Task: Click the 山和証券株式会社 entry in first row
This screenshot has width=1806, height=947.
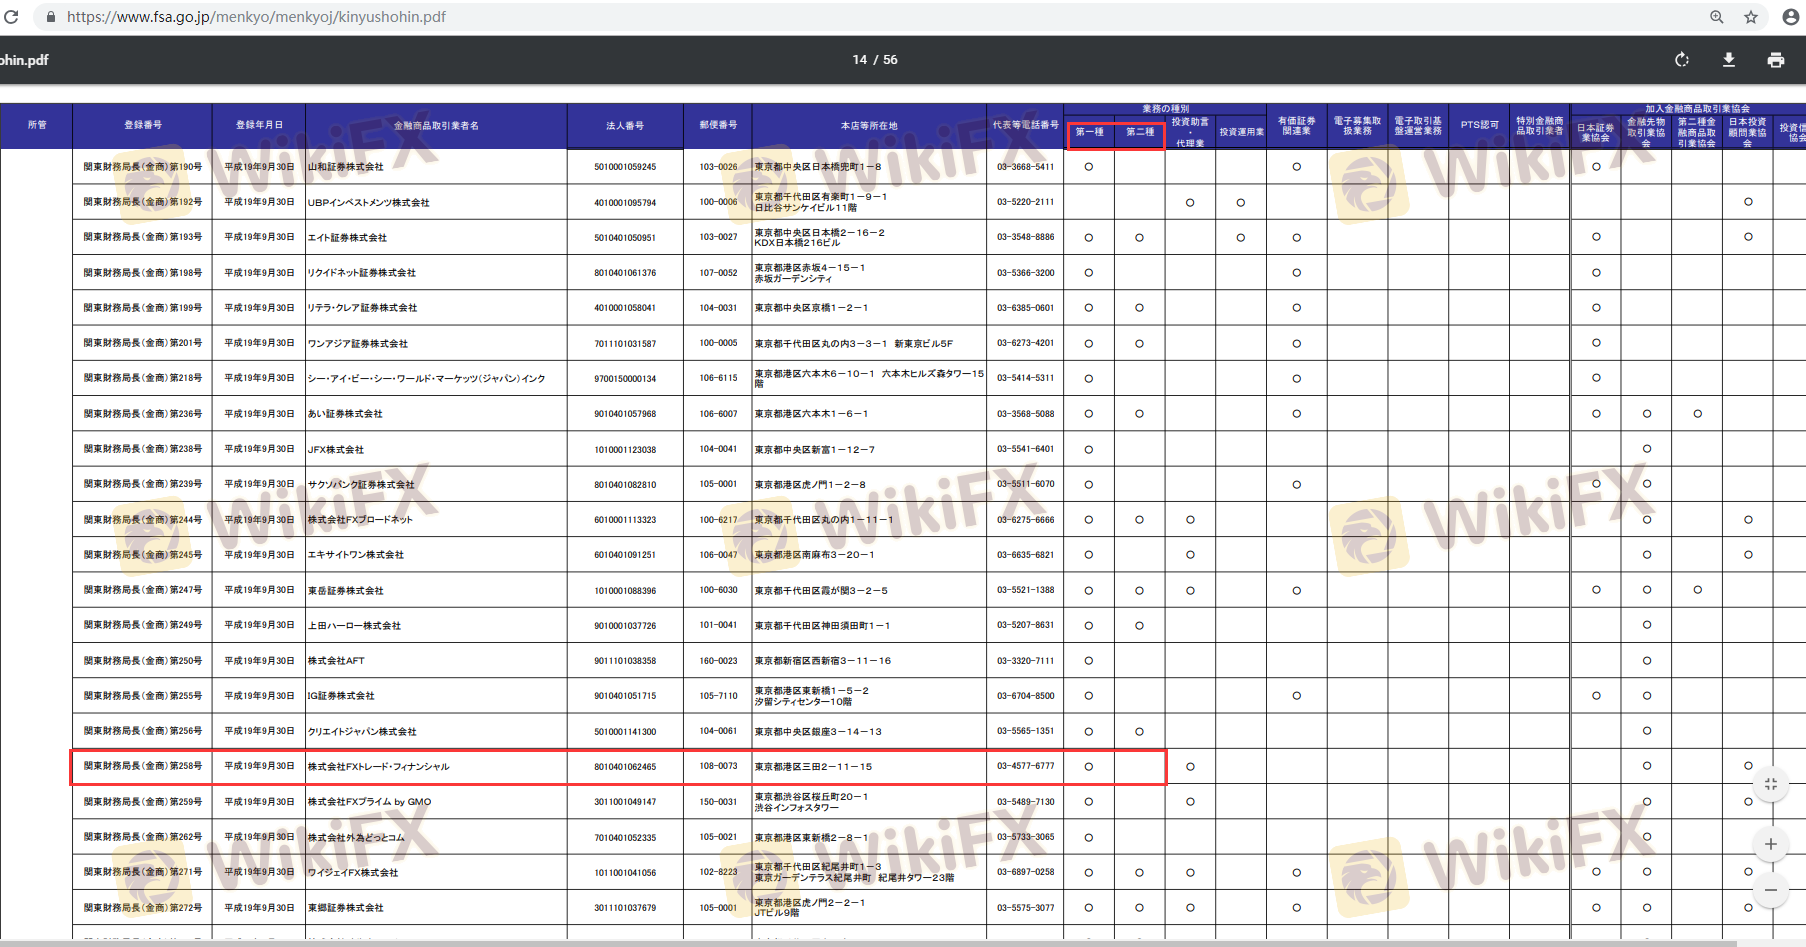Action: (345, 167)
